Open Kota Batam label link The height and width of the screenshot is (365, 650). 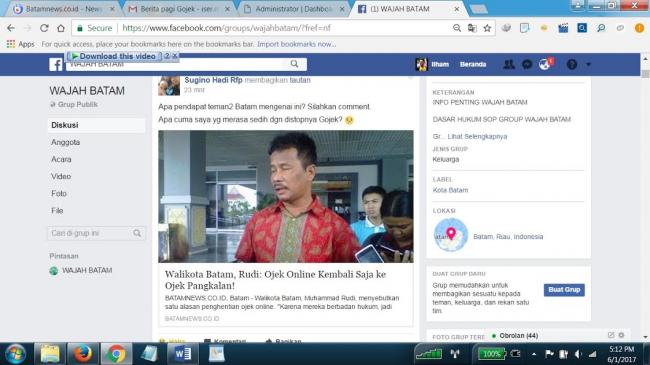[450, 190]
